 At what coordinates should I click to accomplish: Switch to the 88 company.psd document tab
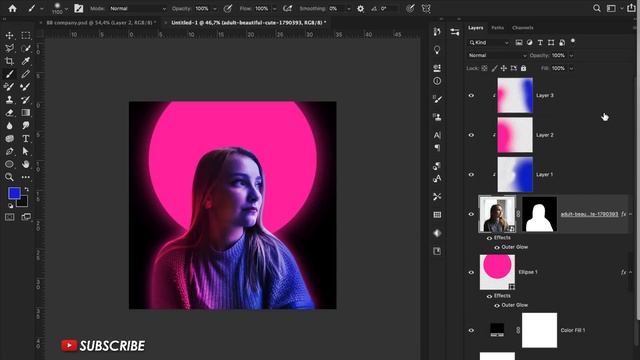click(100, 23)
